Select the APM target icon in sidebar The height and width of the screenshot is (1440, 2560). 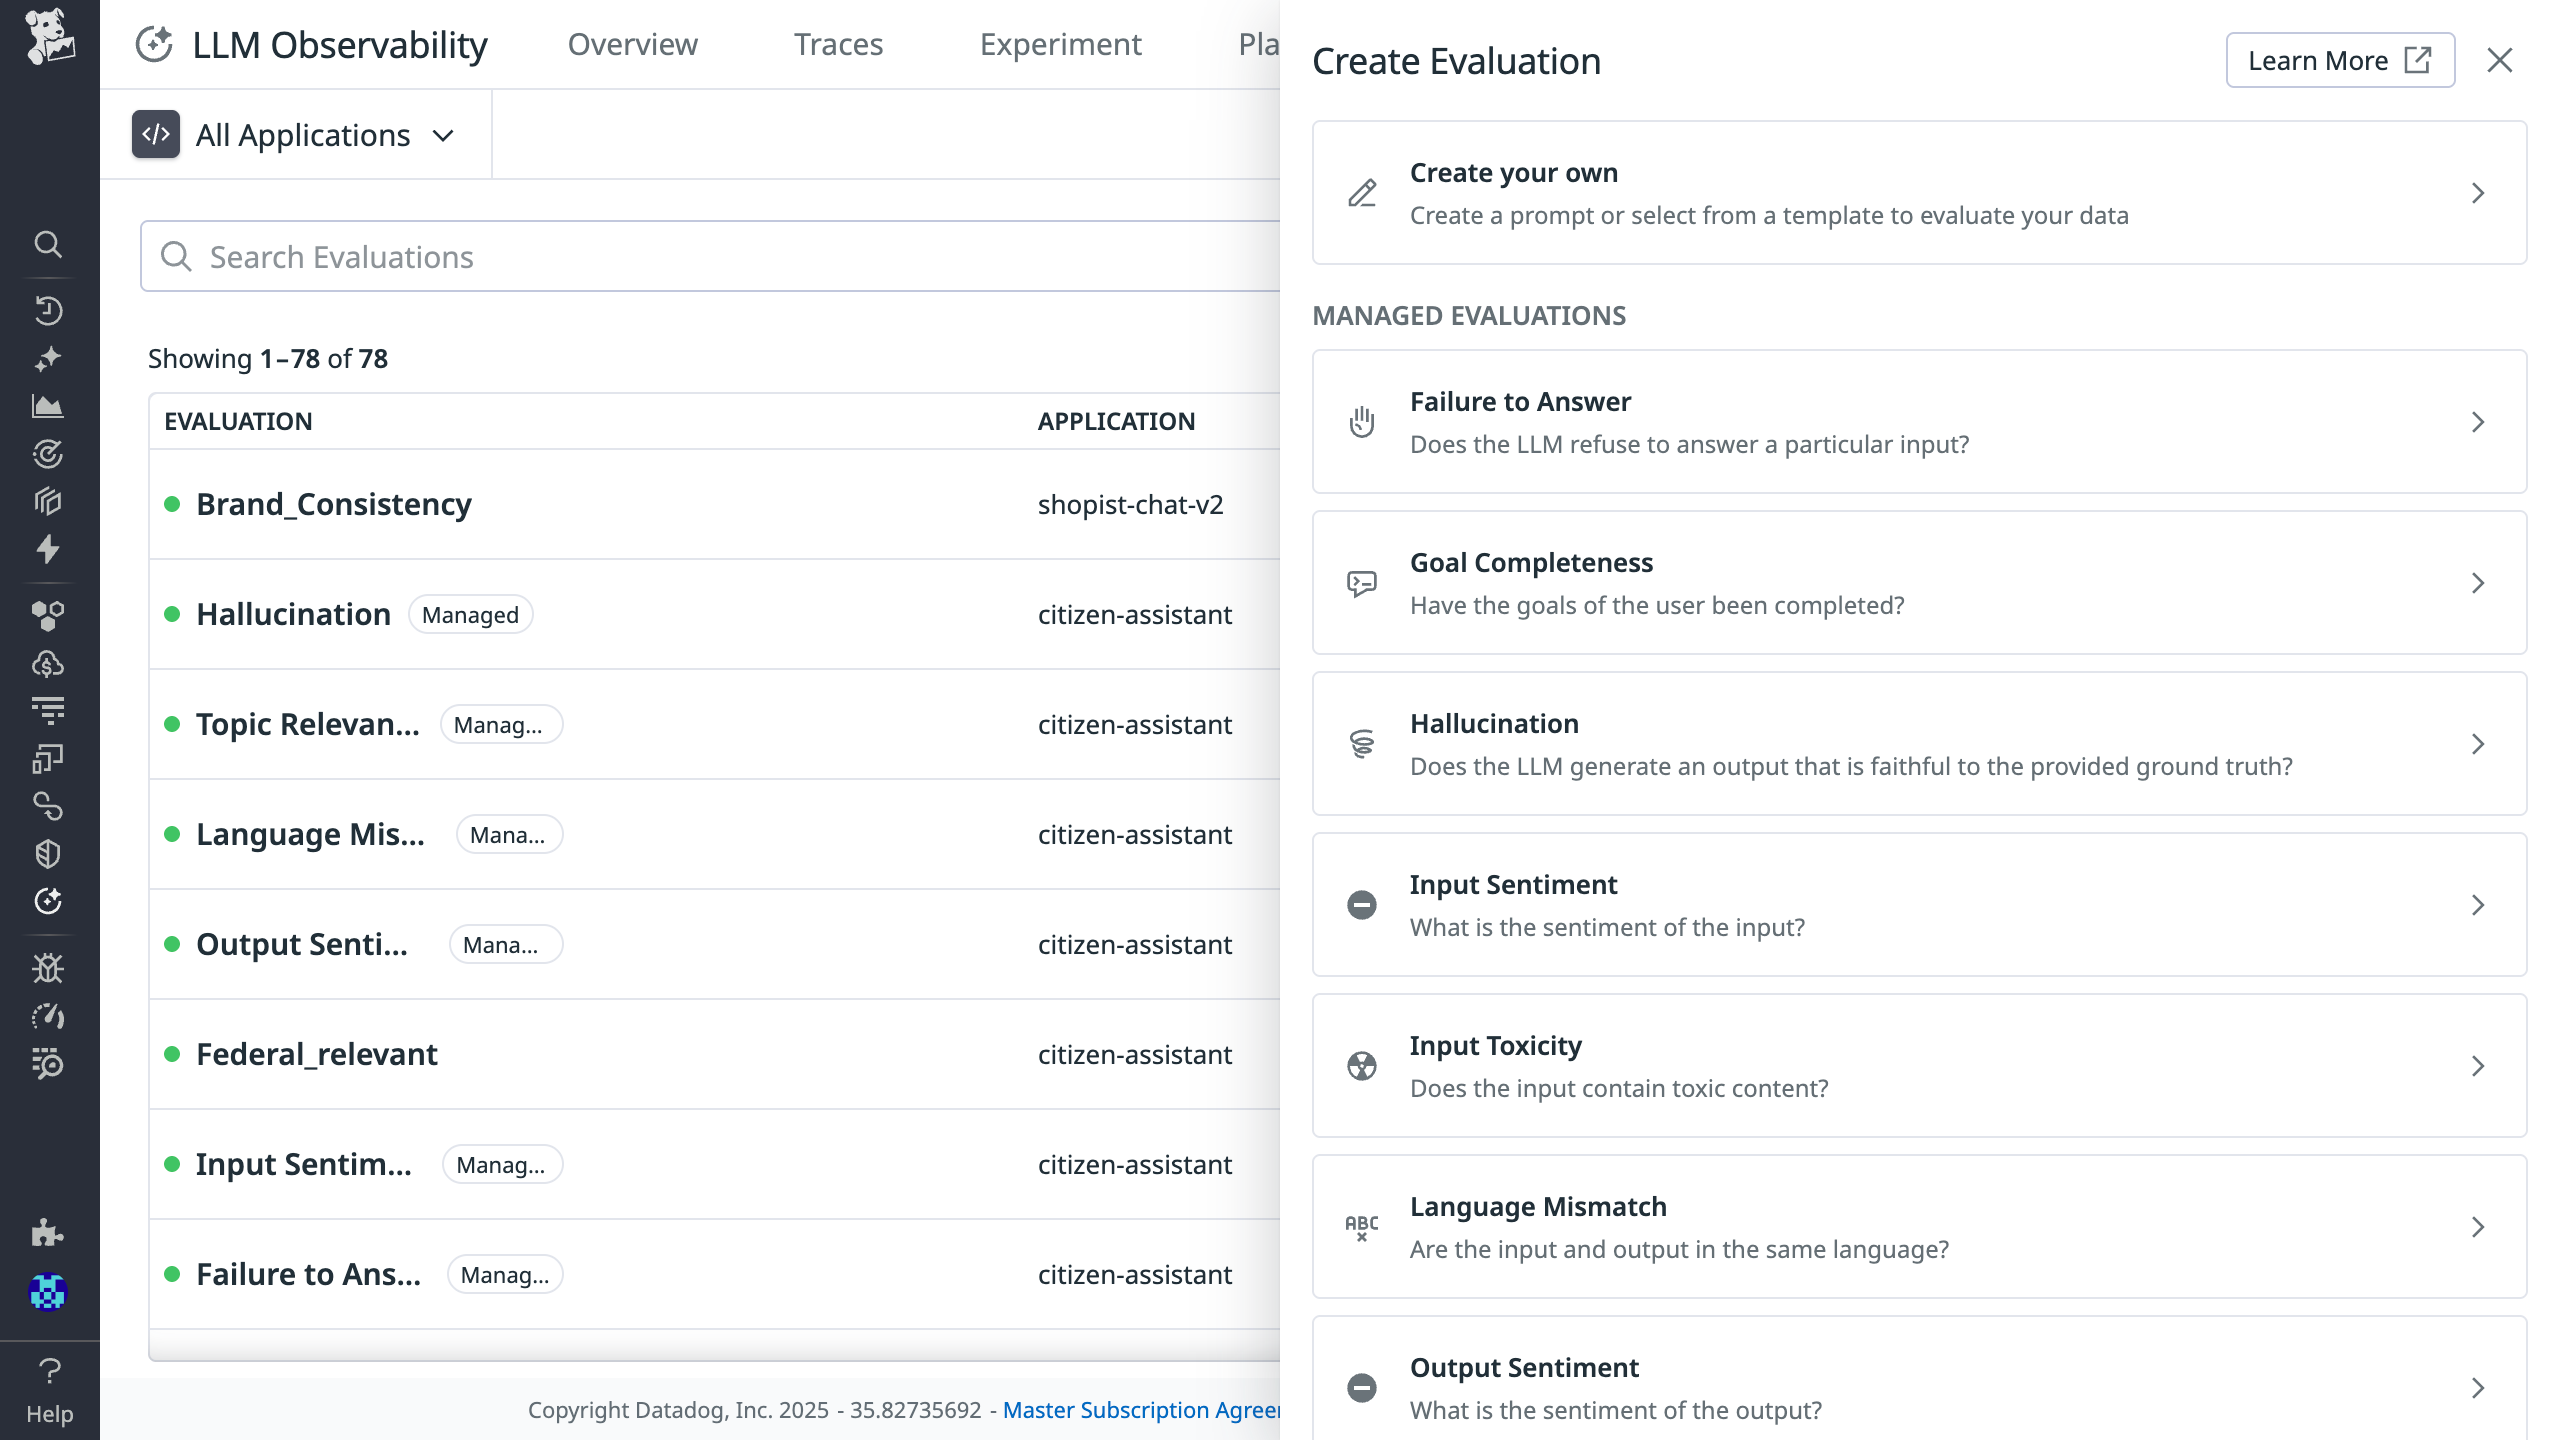click(48, 453)
